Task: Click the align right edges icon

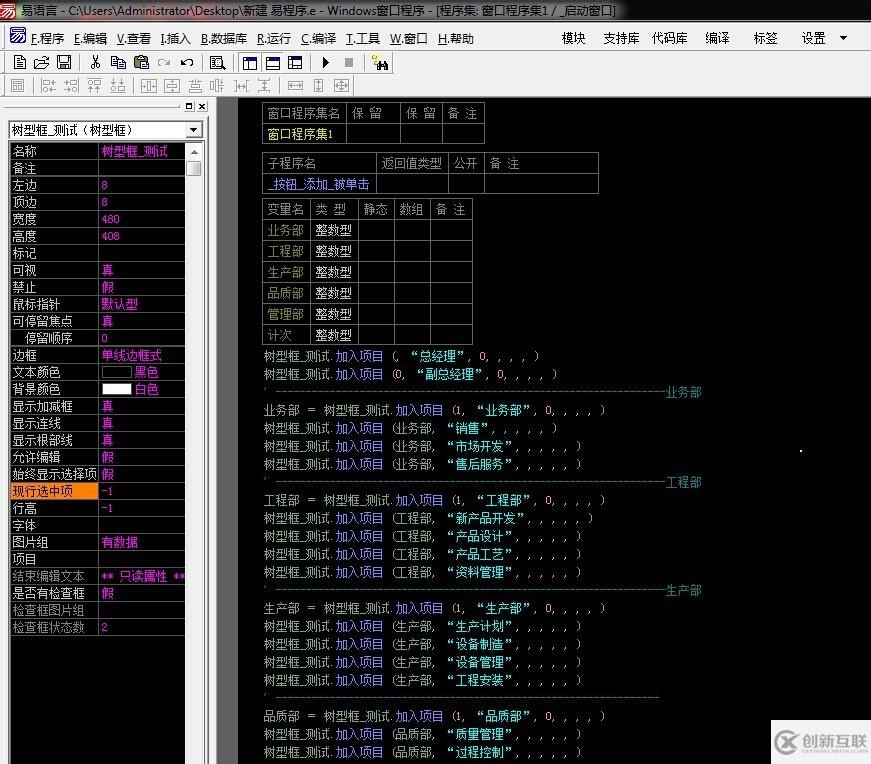Action: [x=71, y=86]
